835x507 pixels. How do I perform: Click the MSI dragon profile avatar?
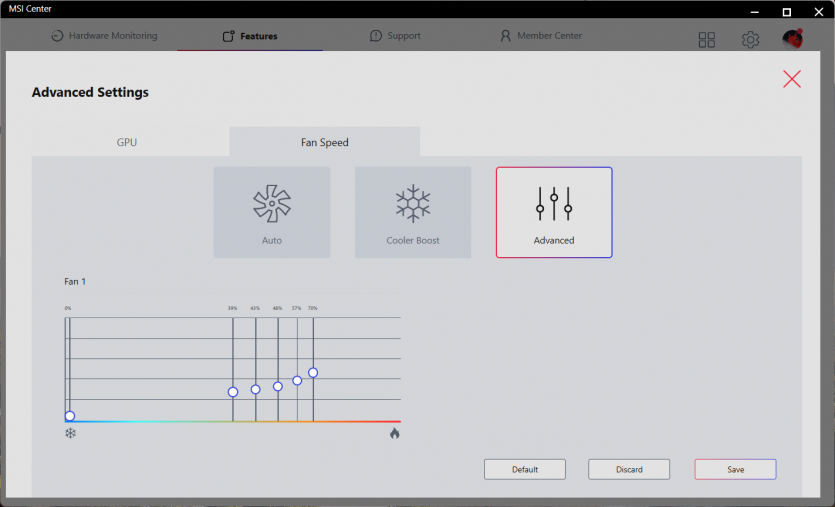click(793, 39)
